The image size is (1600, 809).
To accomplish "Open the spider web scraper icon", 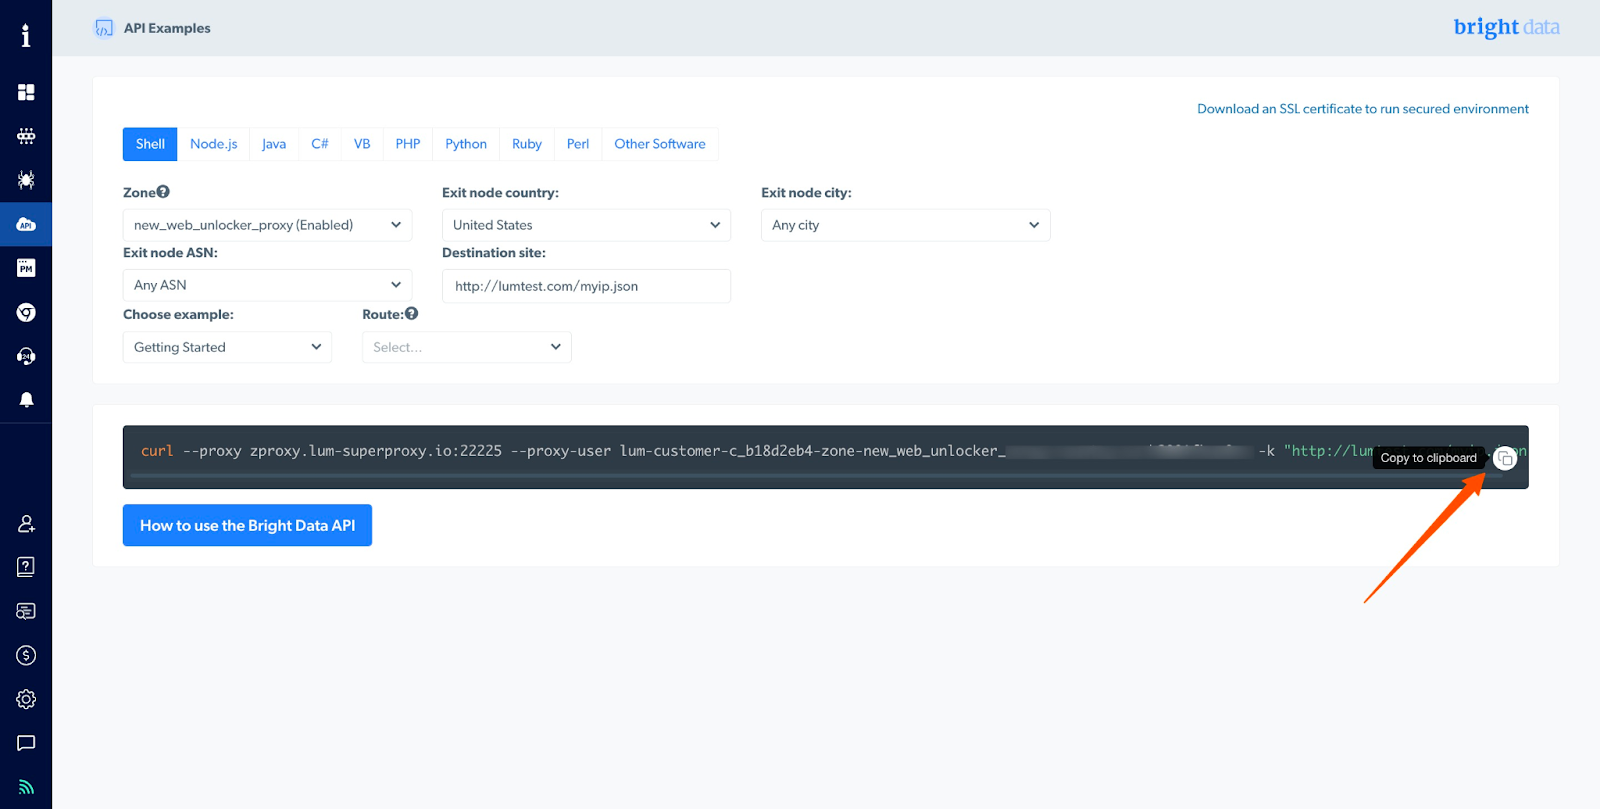I will 26,180.
